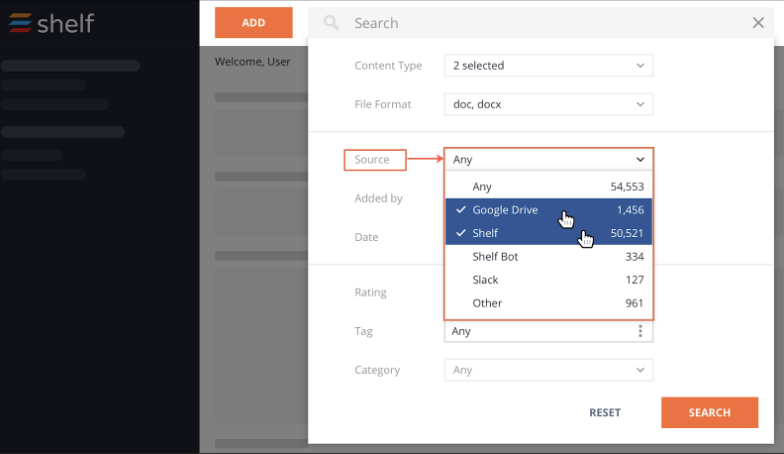
Task: Select Shelf Bot source option
Action: pos(548,256)
